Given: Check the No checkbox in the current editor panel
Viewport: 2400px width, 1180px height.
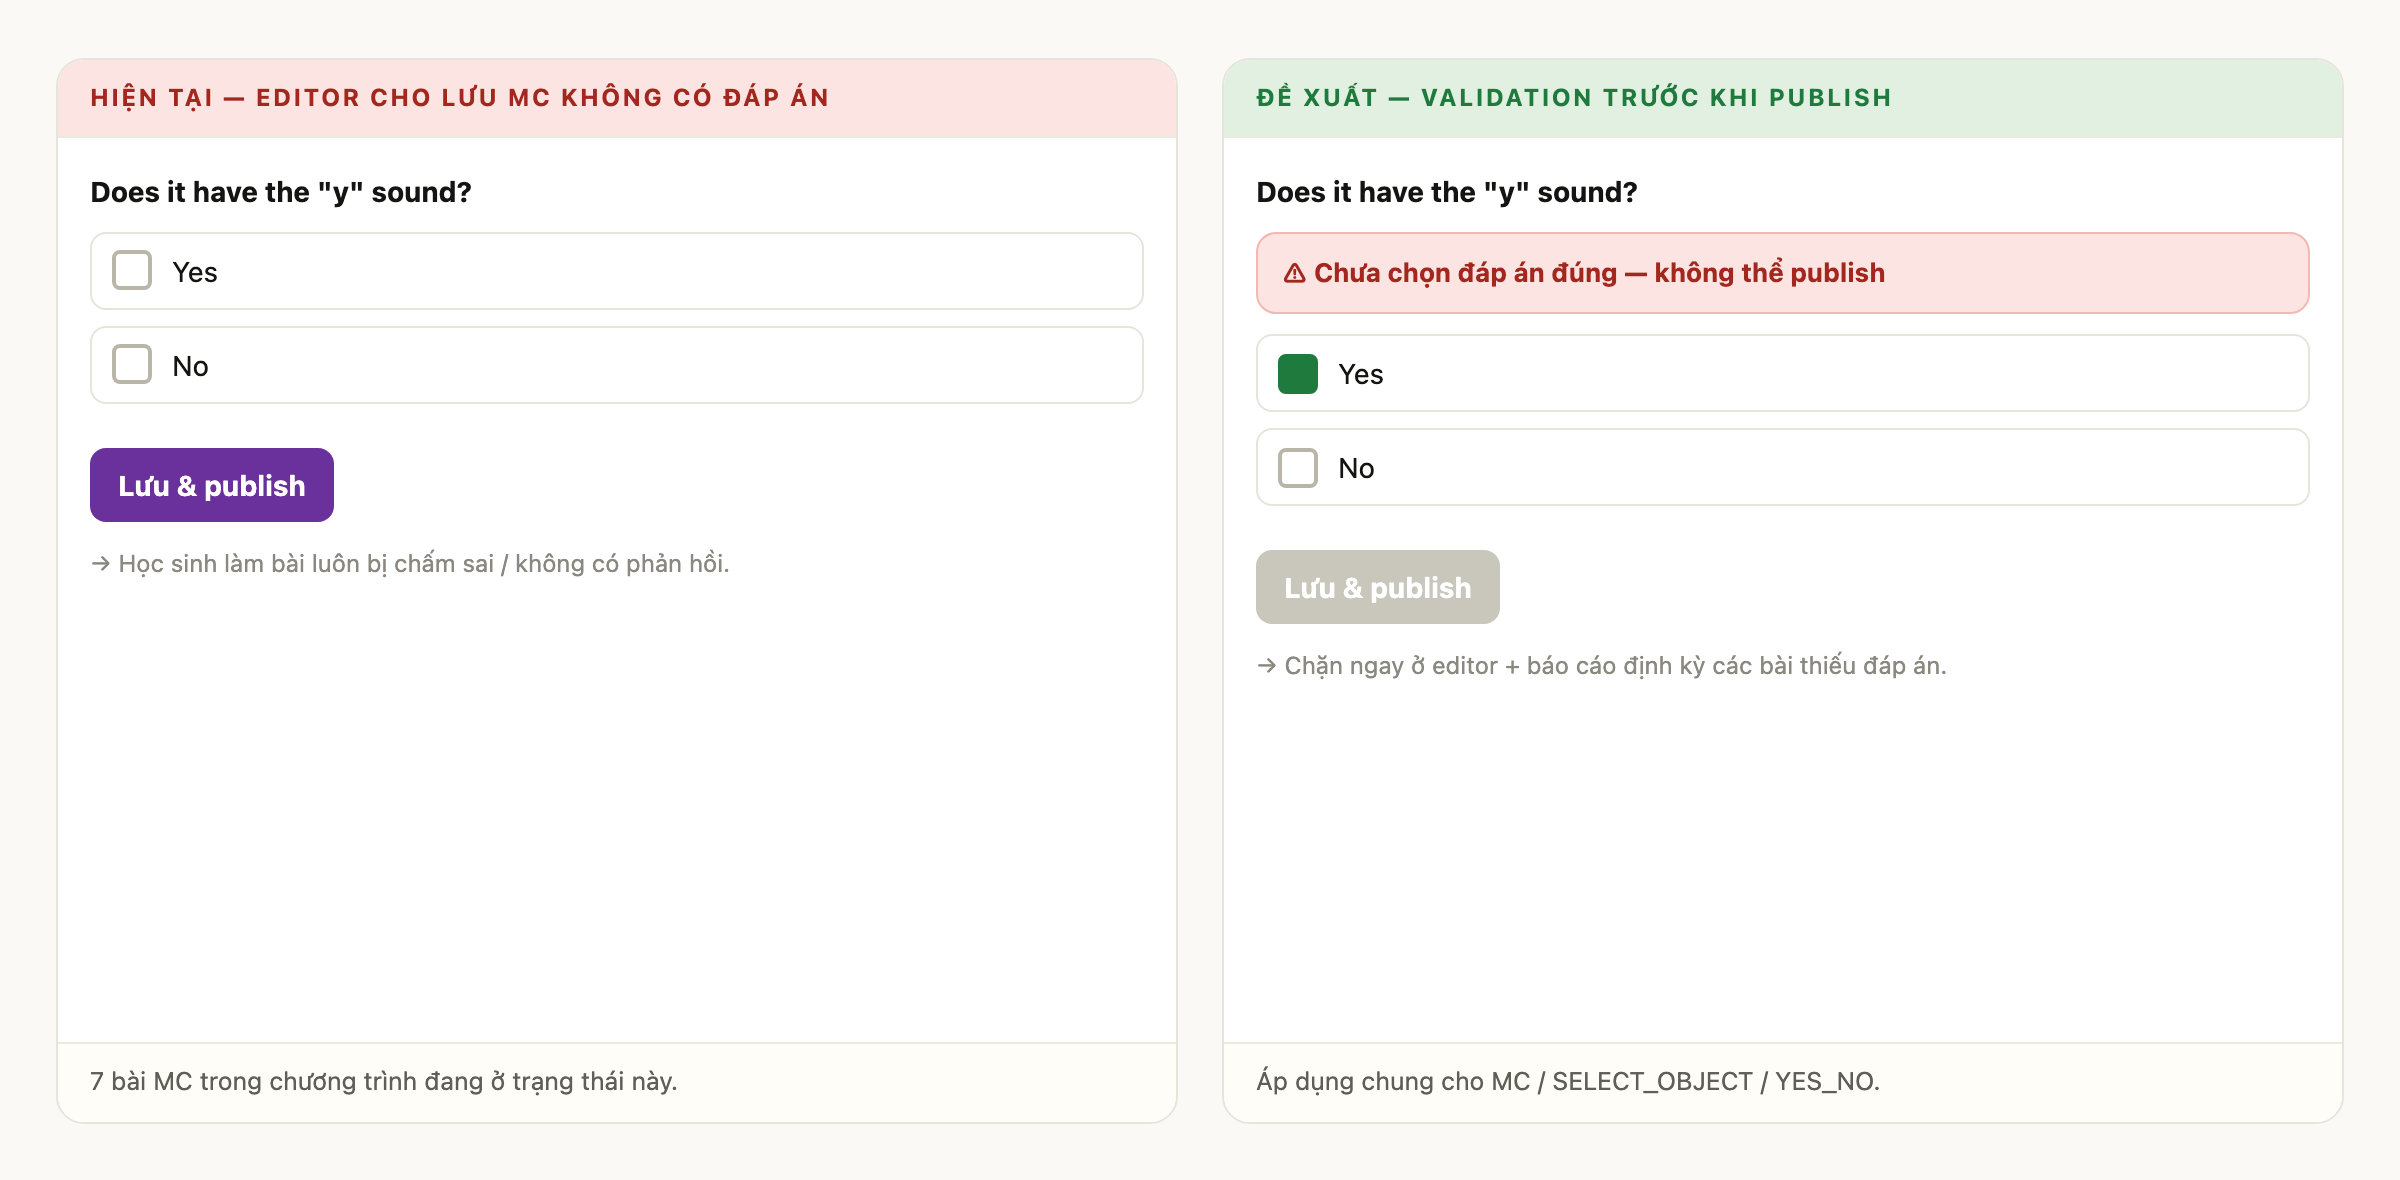Looking at the screenshot, I should tap(132, 365).
